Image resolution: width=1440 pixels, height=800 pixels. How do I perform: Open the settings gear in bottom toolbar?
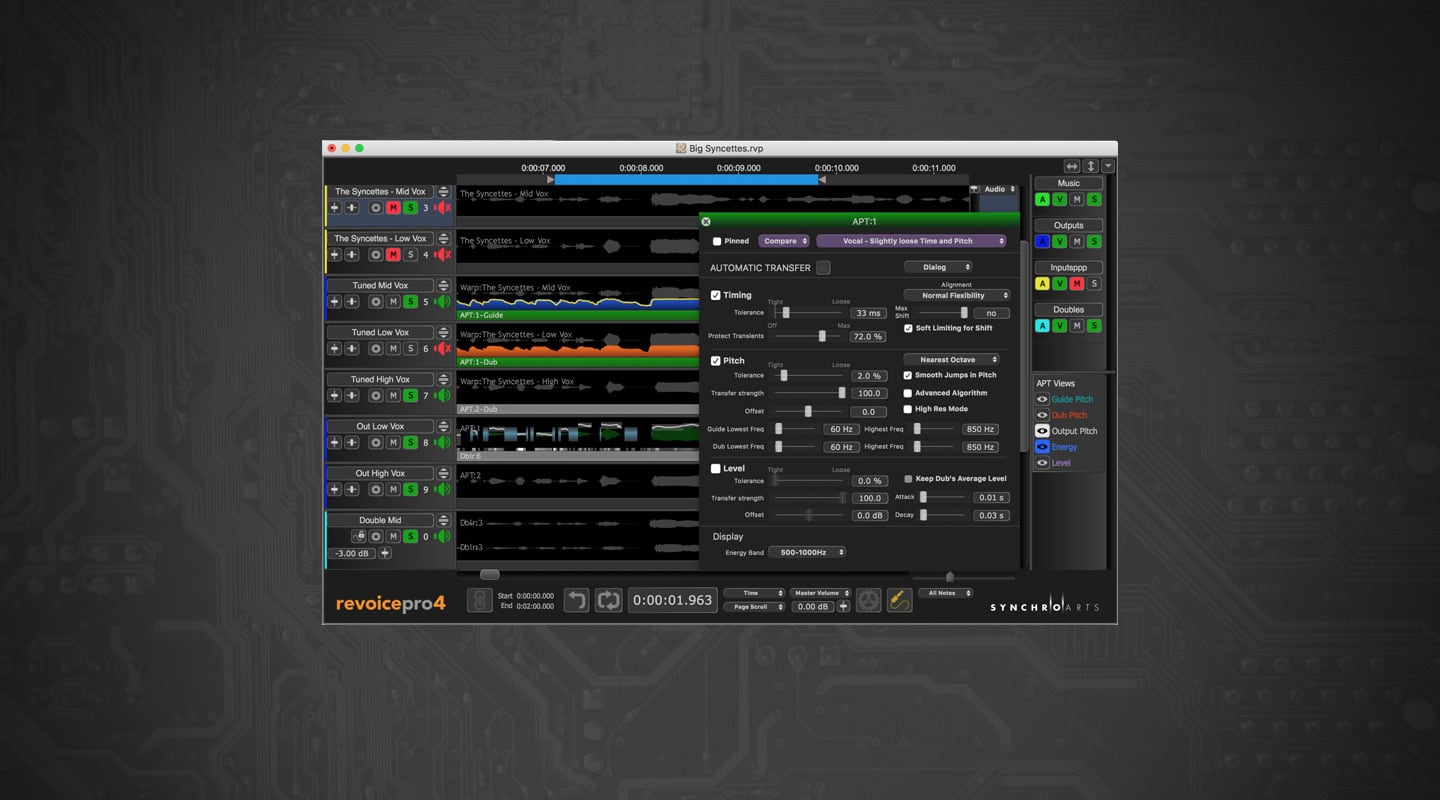[869, 600]
